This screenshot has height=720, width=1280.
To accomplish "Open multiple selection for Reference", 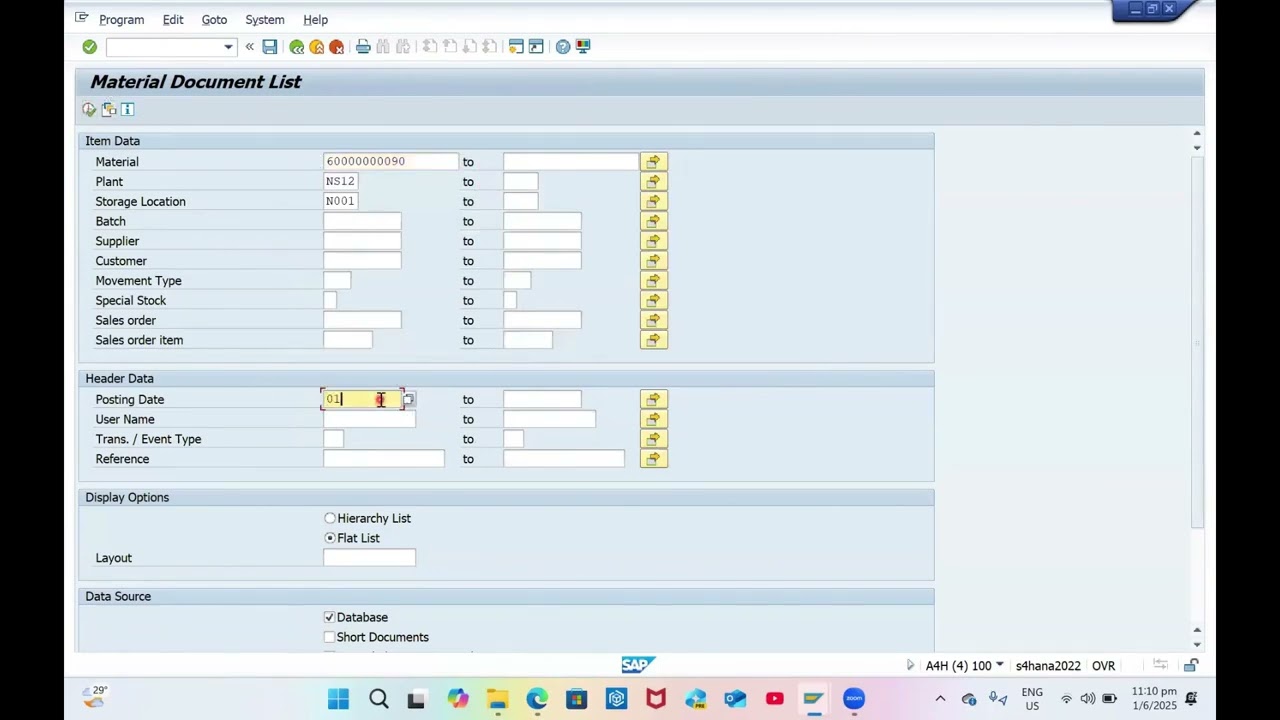I will (653, 459).
